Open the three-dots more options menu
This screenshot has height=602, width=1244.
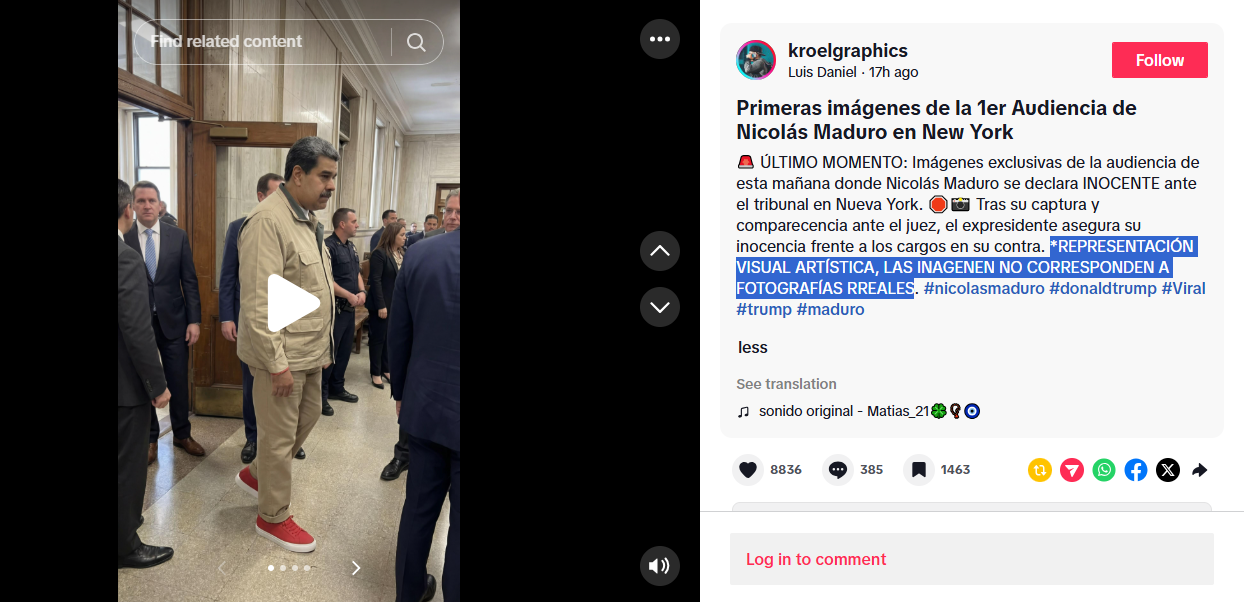[x=660, y=39]
